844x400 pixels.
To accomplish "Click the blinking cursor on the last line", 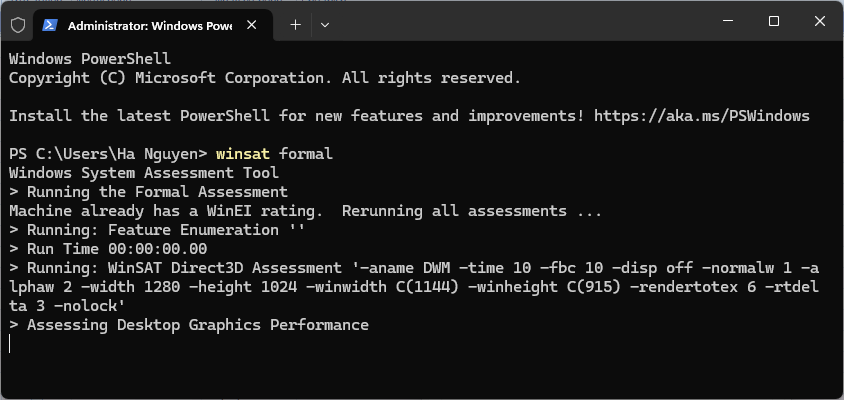I will (x=10, y=344).
